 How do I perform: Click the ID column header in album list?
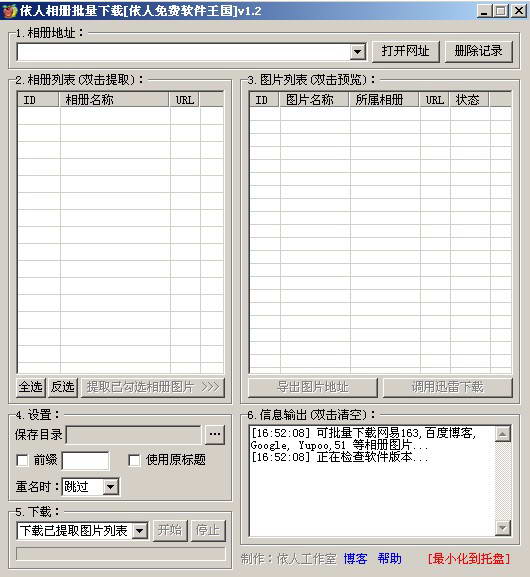38,100
